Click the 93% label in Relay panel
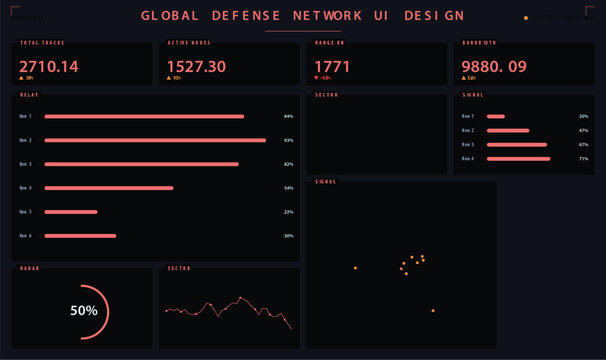Screen dimensions: 606x360 [x=289, y=140]
